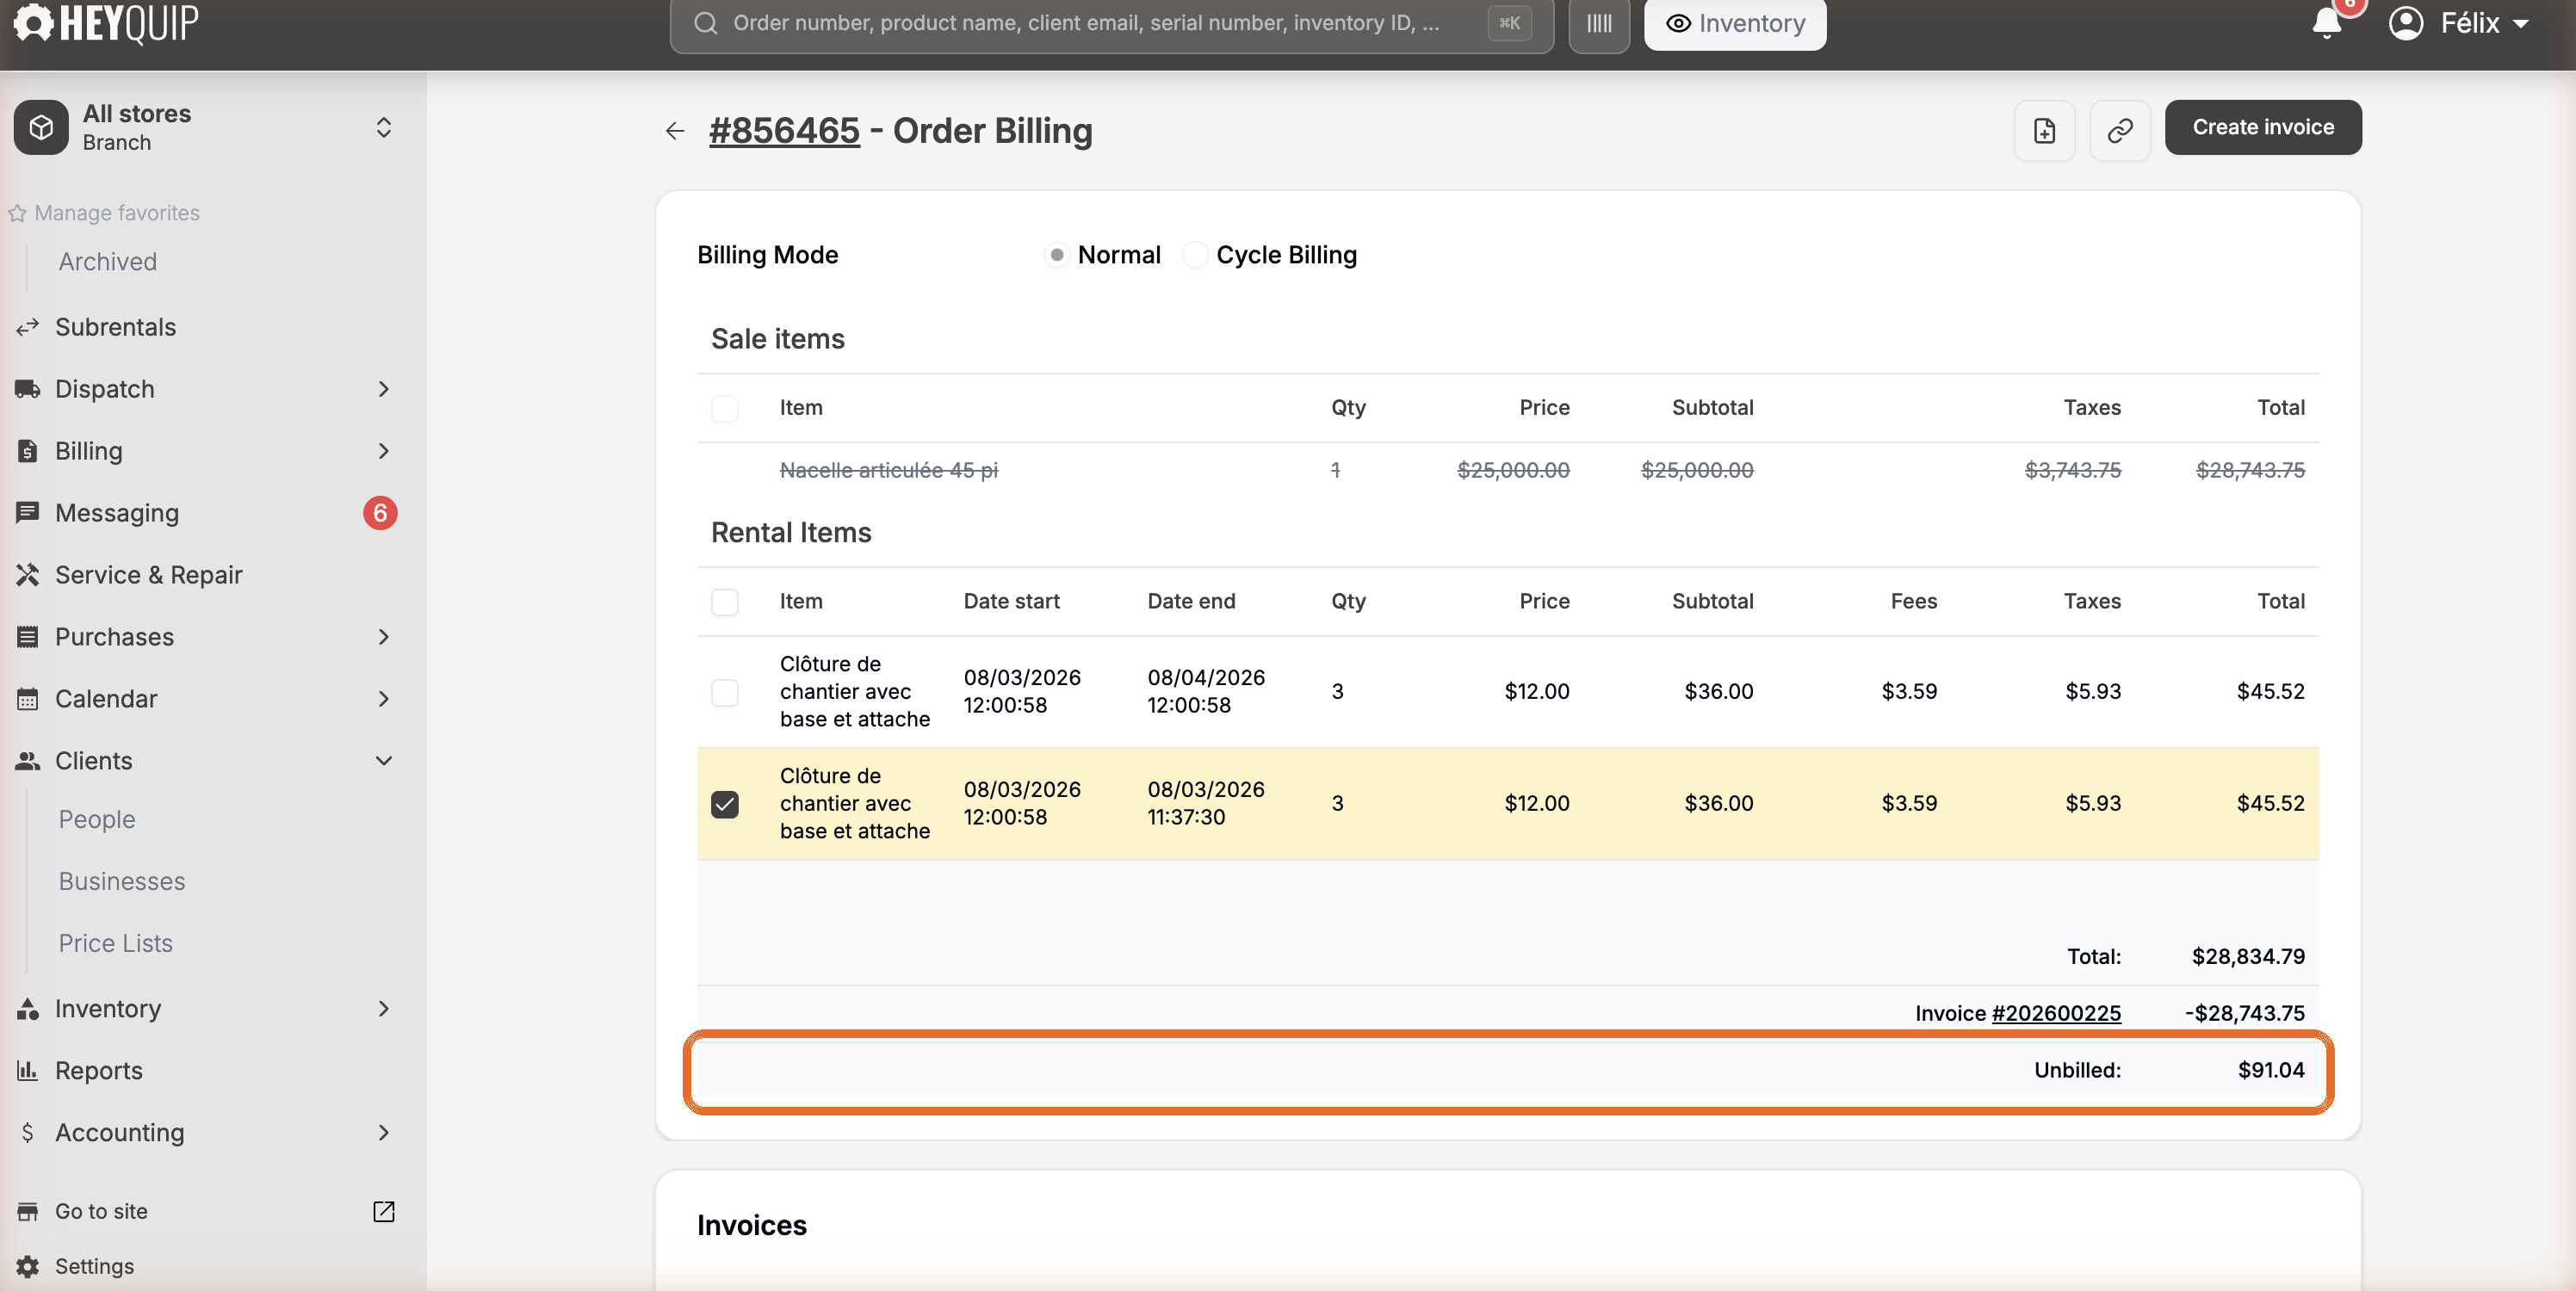
Task: Click the Accounting dollar icon
Action: 28,1133
